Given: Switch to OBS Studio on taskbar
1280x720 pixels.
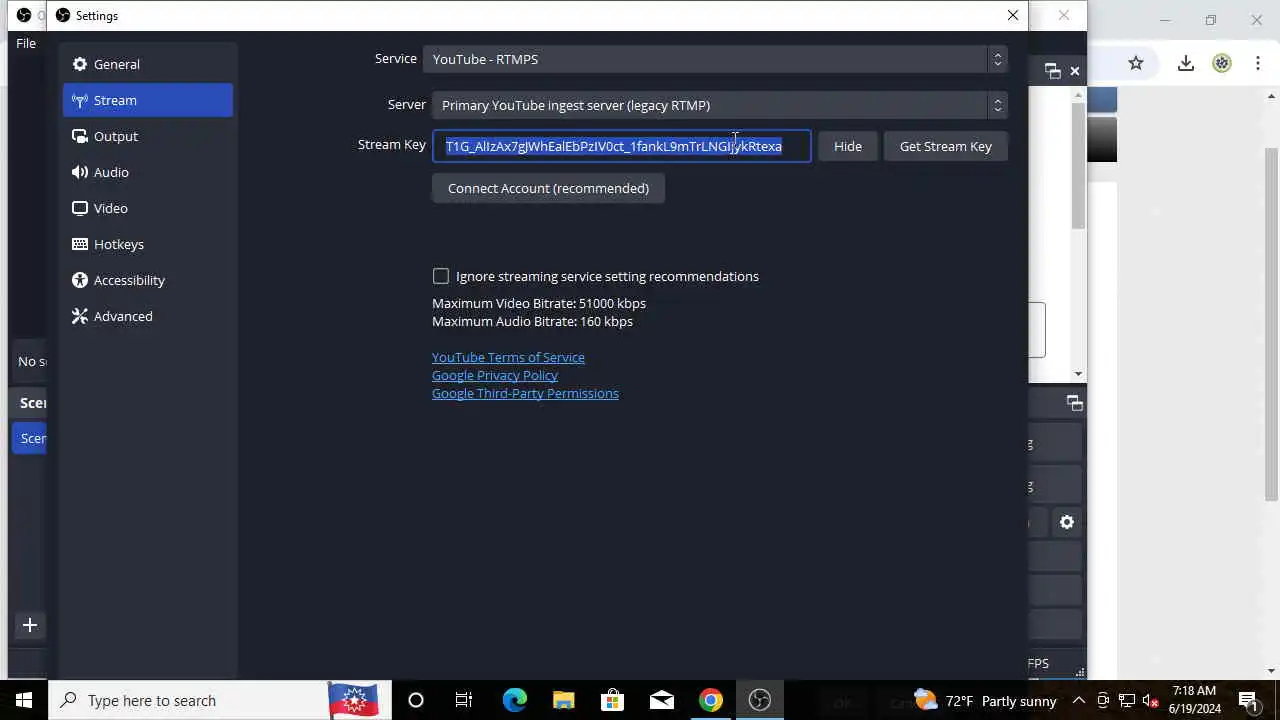Looking at the screenshot, I should click(x=760, y=700).
